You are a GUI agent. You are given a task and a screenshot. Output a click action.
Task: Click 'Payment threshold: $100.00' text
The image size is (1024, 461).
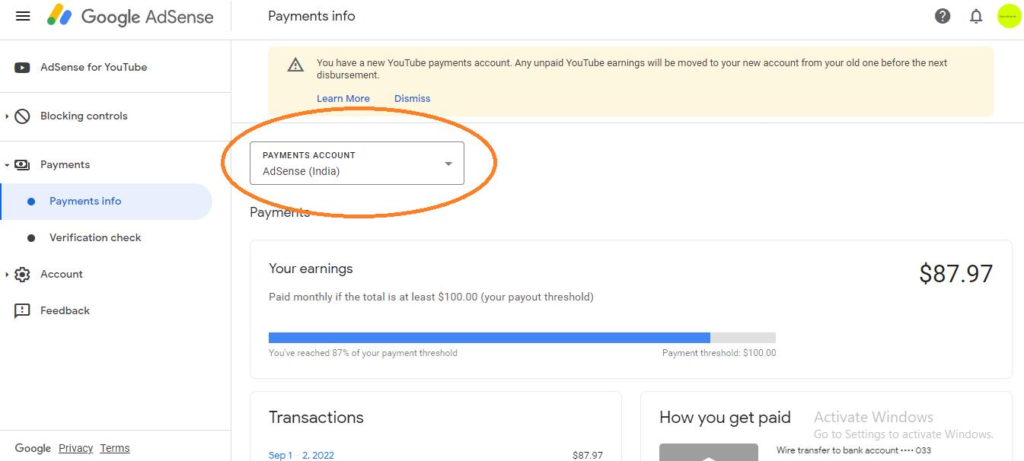pyautogui.click(x=719, y=353)
